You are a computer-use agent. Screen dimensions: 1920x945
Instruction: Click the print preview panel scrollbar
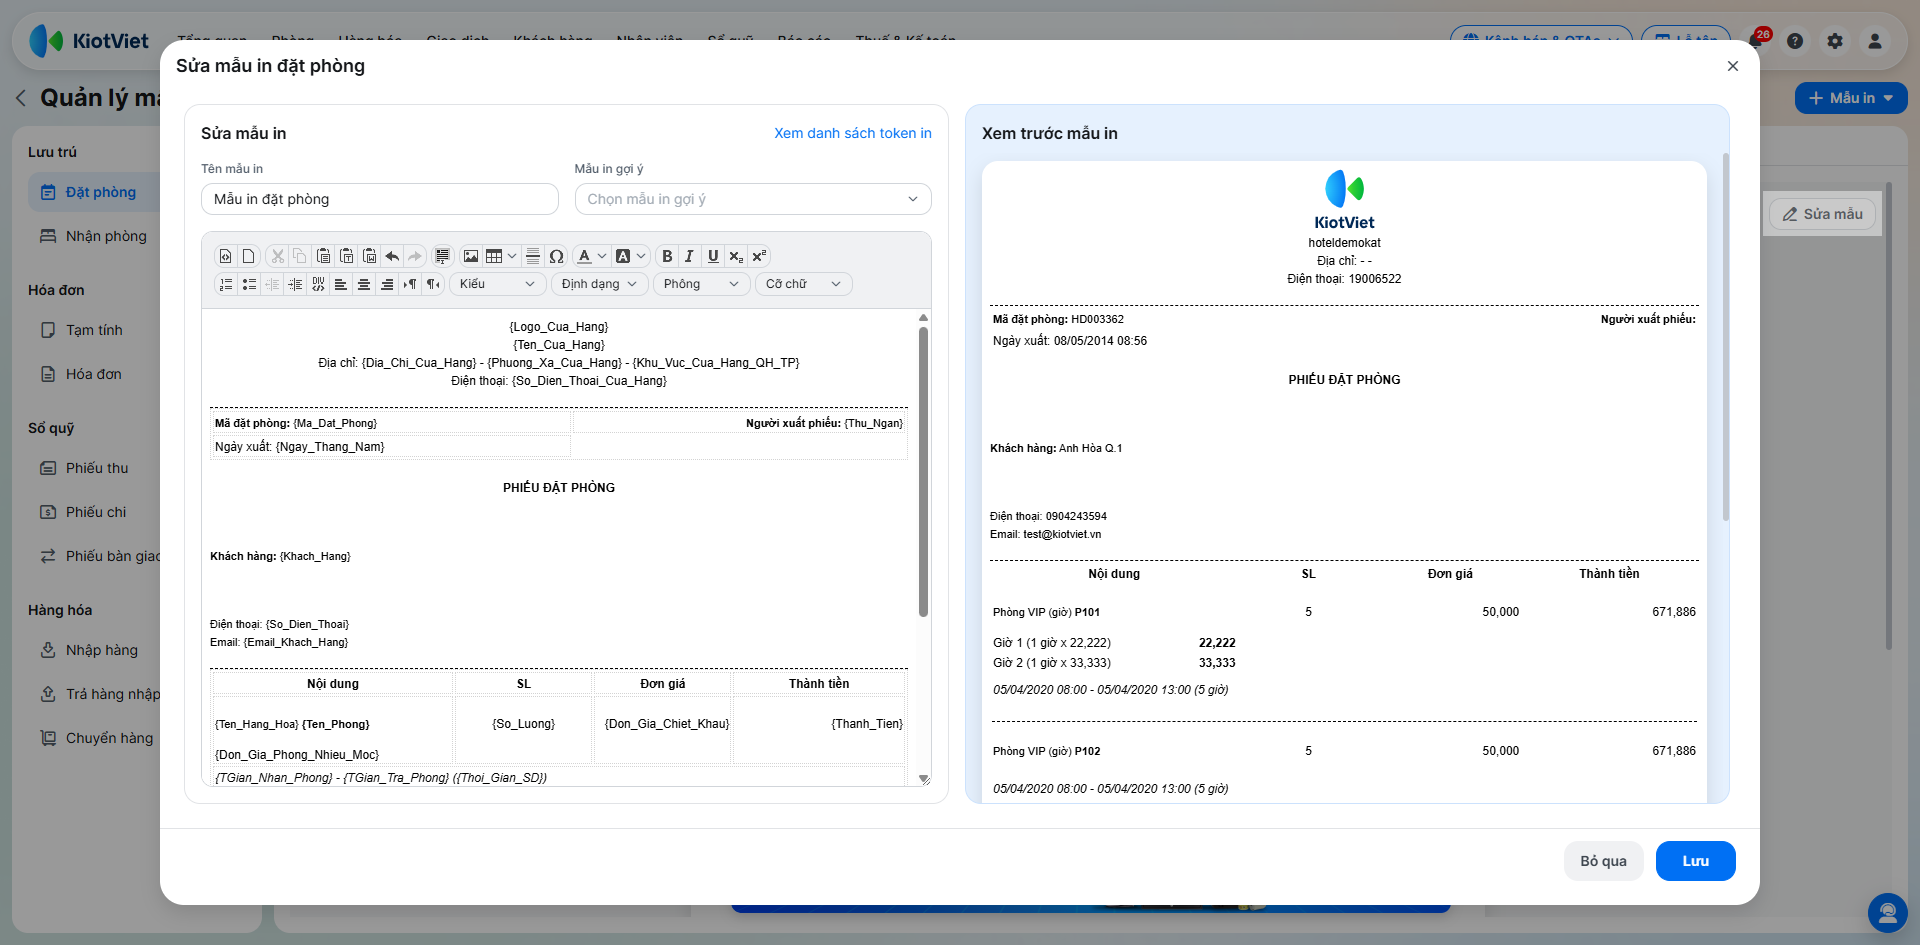[x=1725, y=337]
